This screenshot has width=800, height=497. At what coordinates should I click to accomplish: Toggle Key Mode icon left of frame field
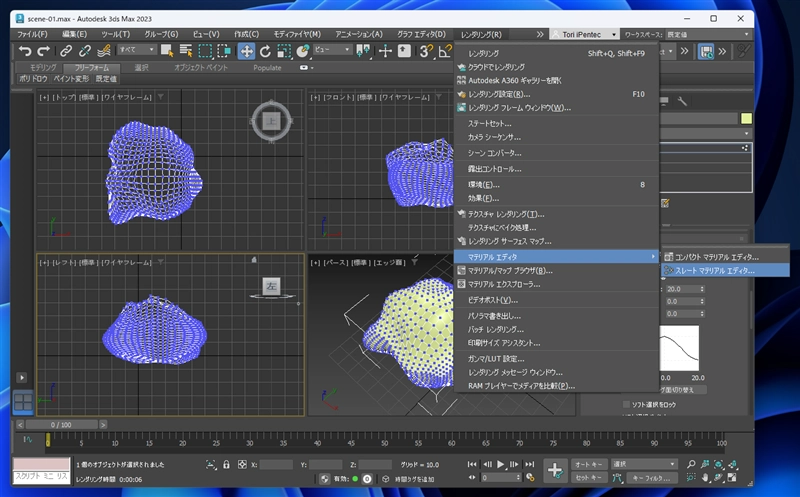coord(472,478)
